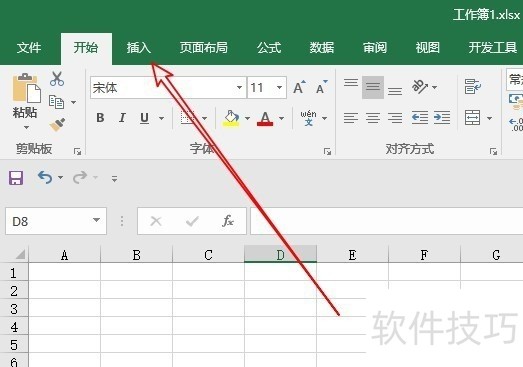Click the Wrap Text icon
This screenshot has height=367, width=523.
tap(473, 86)
